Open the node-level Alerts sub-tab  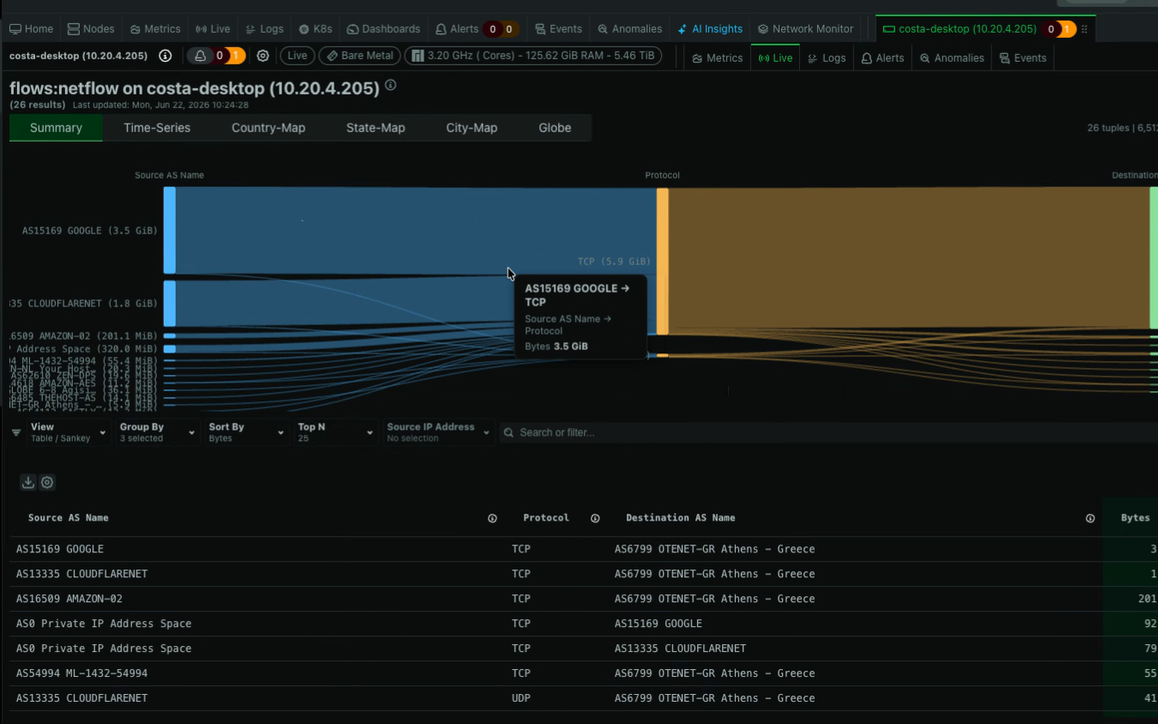[883, 58]
